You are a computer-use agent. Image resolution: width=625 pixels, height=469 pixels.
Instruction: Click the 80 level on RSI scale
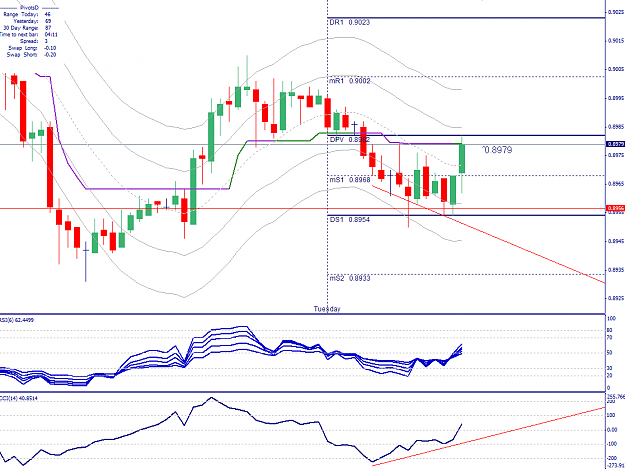[x=610, y=330]
